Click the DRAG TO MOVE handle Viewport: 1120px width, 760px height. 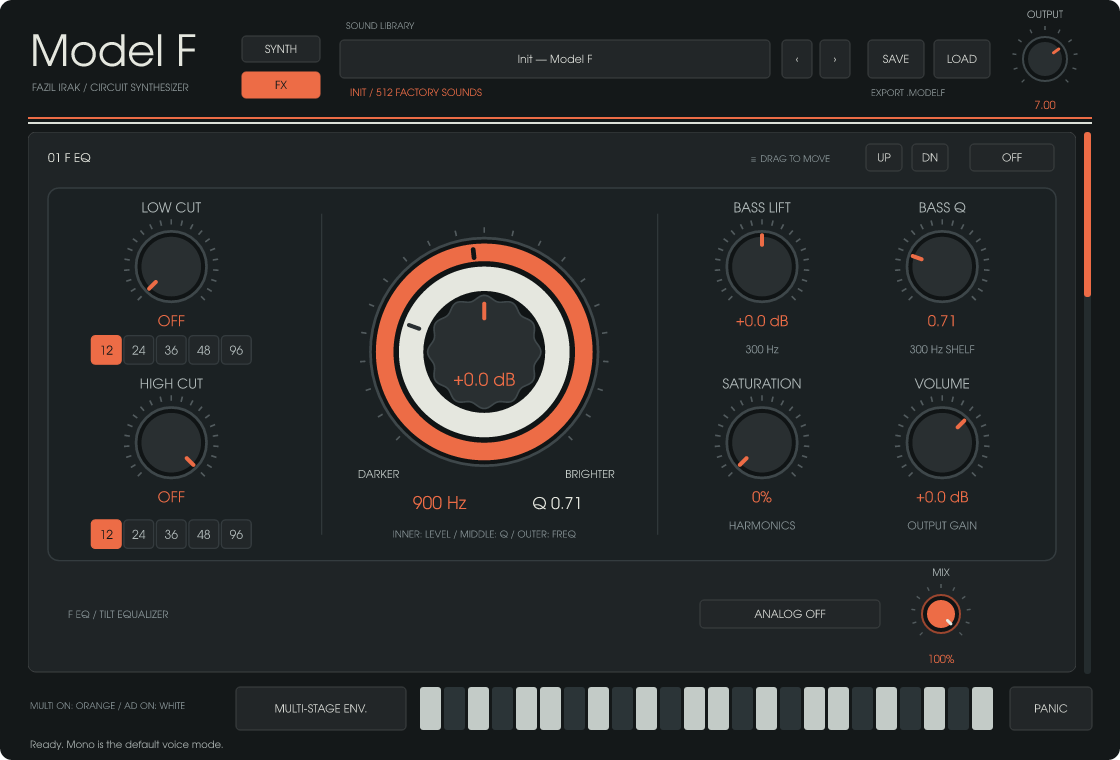790,159
